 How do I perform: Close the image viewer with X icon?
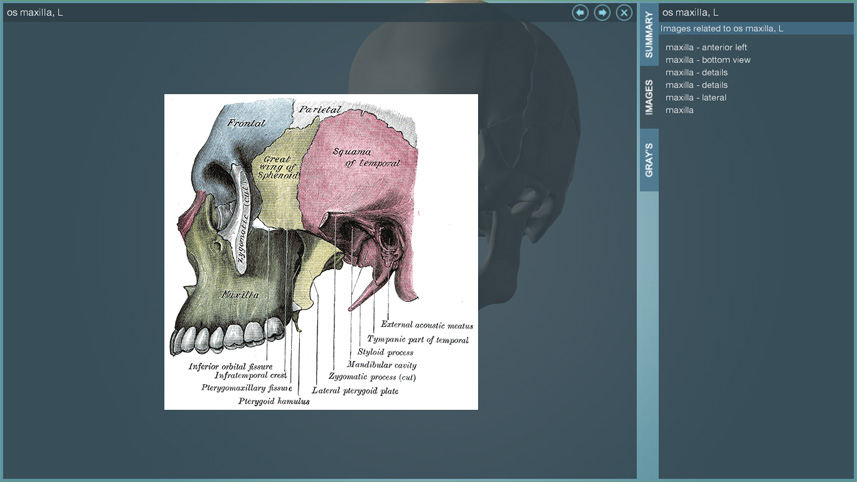(x=624, y=13)
